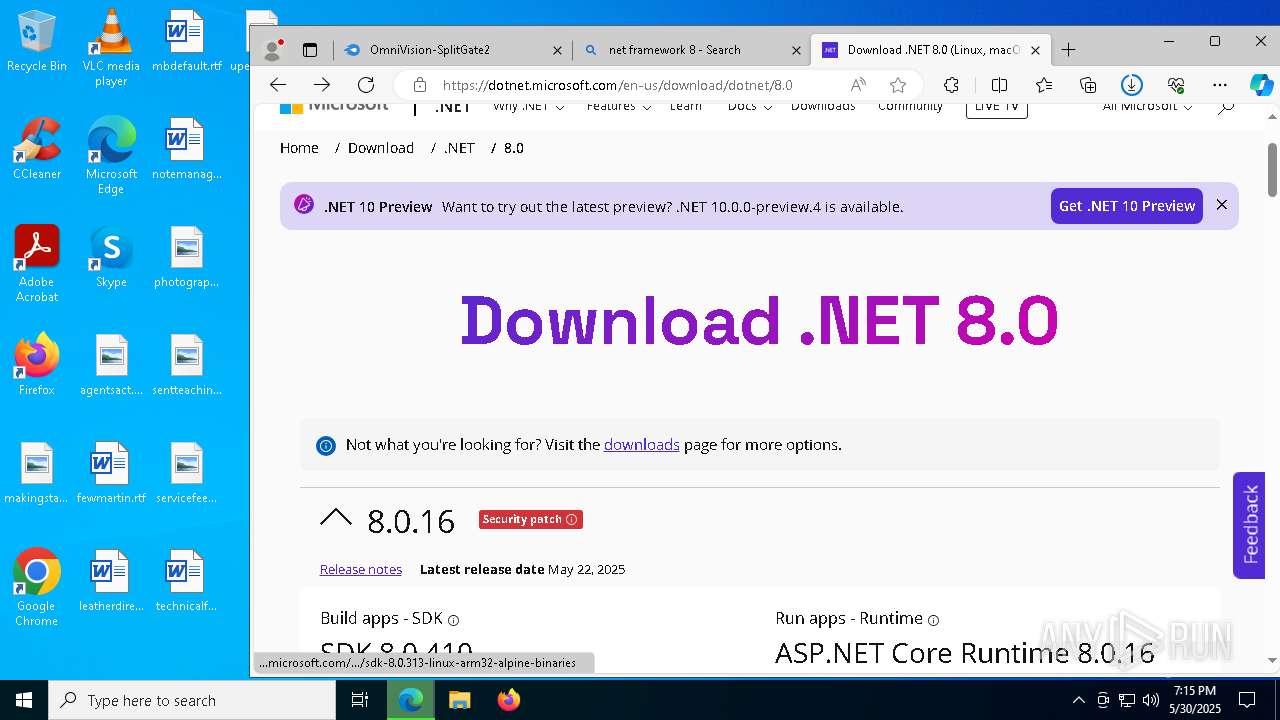Expand All Microsoft dropdown
This screenshot has width=1280, height=720.
[x=1147, y=106]
